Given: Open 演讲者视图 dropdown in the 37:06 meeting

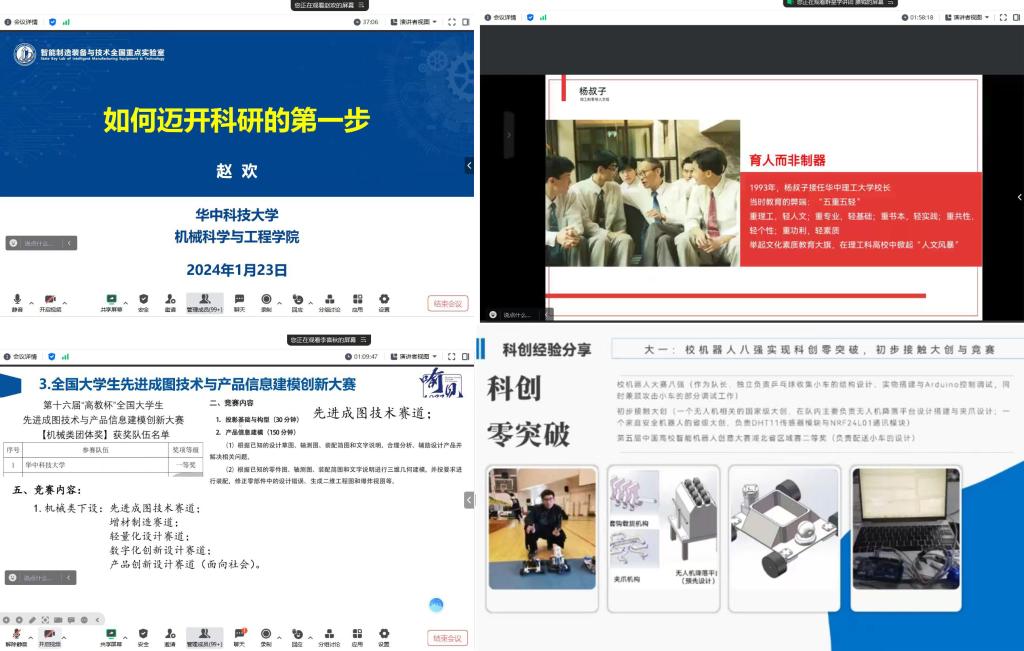Looking at the screenshot, I should point(411,21).
